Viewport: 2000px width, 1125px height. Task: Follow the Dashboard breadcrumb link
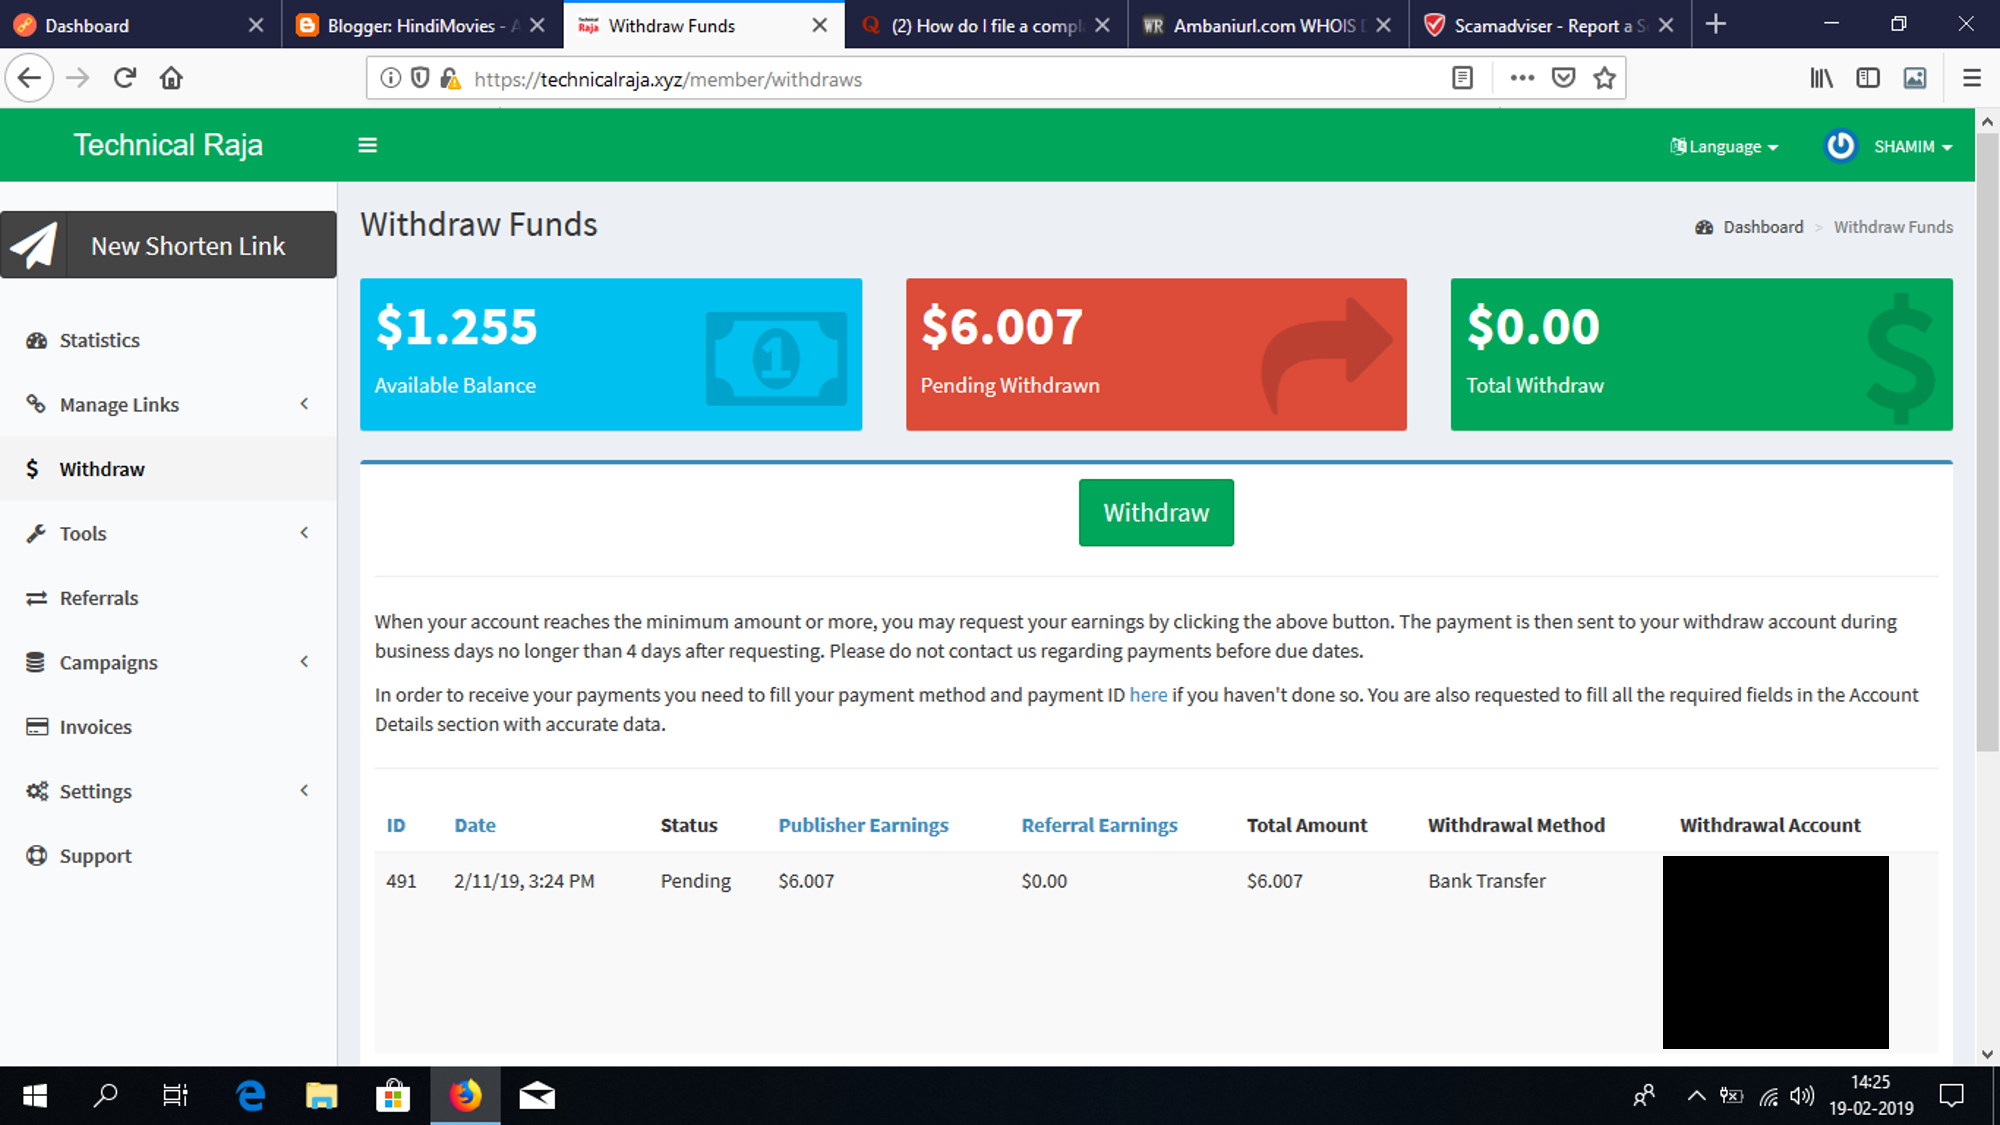1762,227
